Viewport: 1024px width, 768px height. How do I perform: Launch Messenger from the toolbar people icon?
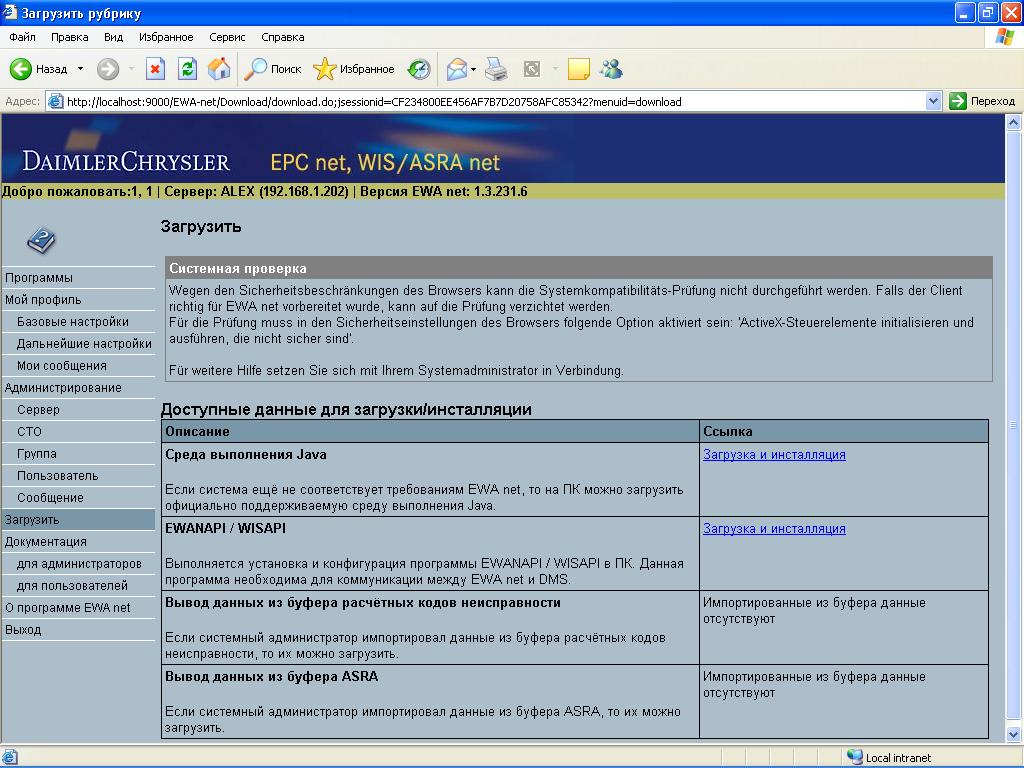(612, 69)
